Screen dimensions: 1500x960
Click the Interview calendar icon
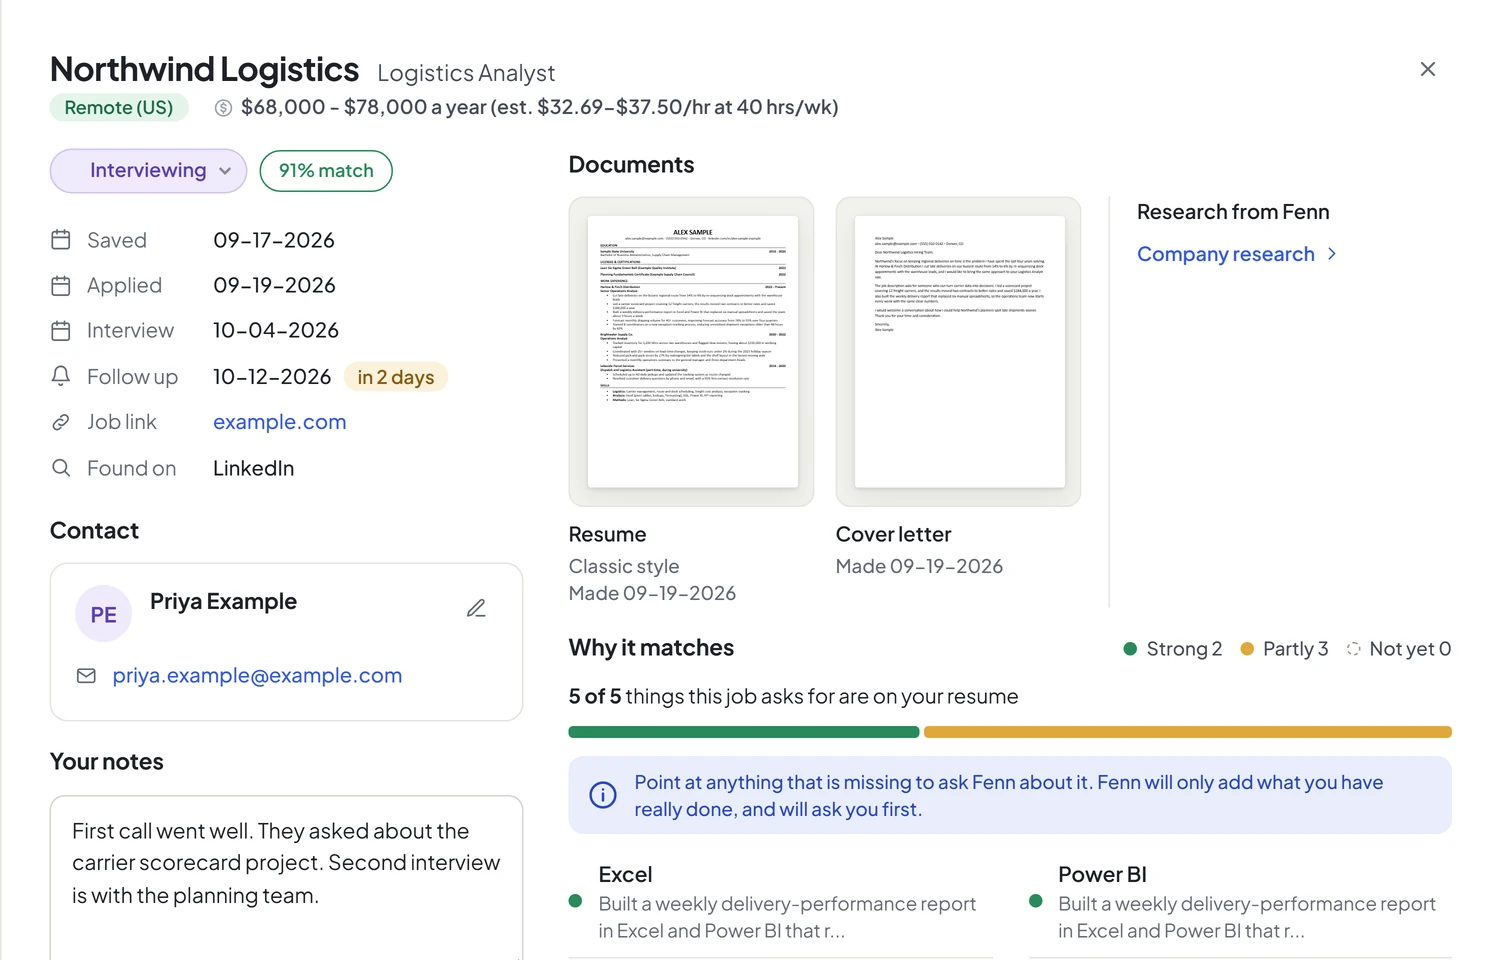point(61,331)
